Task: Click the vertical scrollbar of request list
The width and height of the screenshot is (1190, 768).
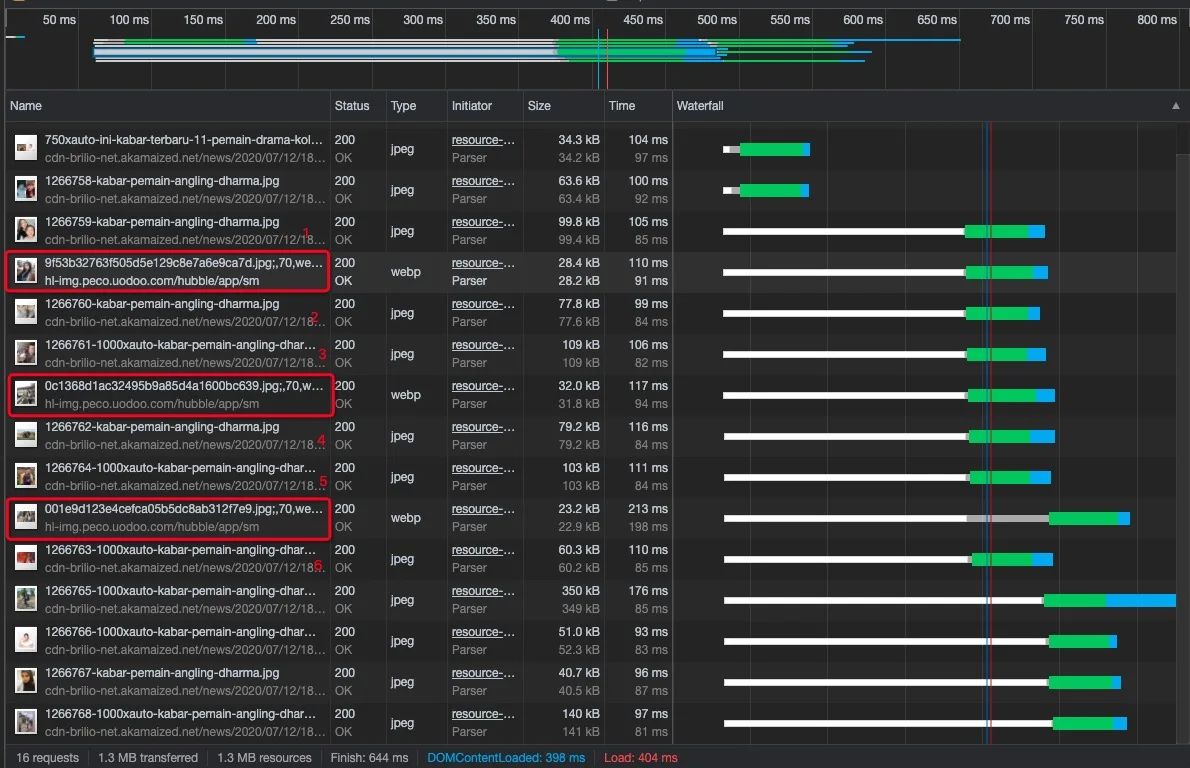Action: tap(1183, 448)
